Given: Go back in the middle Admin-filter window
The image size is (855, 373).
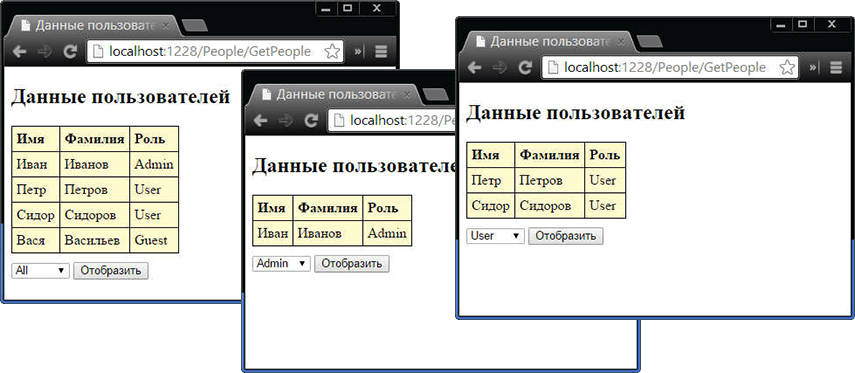Looking at the screenshot, I should pyautogui.click(x=260, y=121).
